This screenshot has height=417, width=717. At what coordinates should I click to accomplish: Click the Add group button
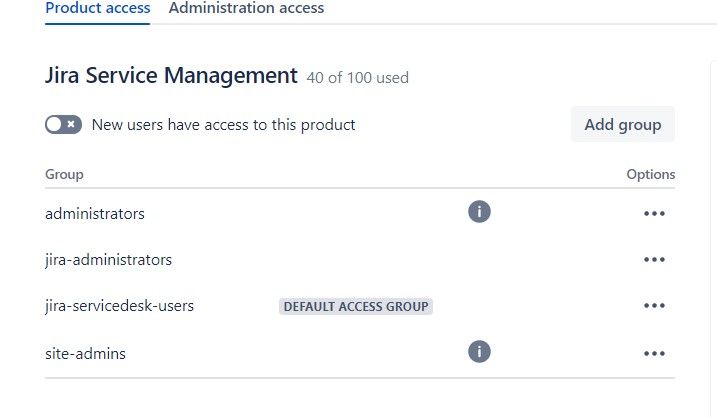click(x=623, y=124)
